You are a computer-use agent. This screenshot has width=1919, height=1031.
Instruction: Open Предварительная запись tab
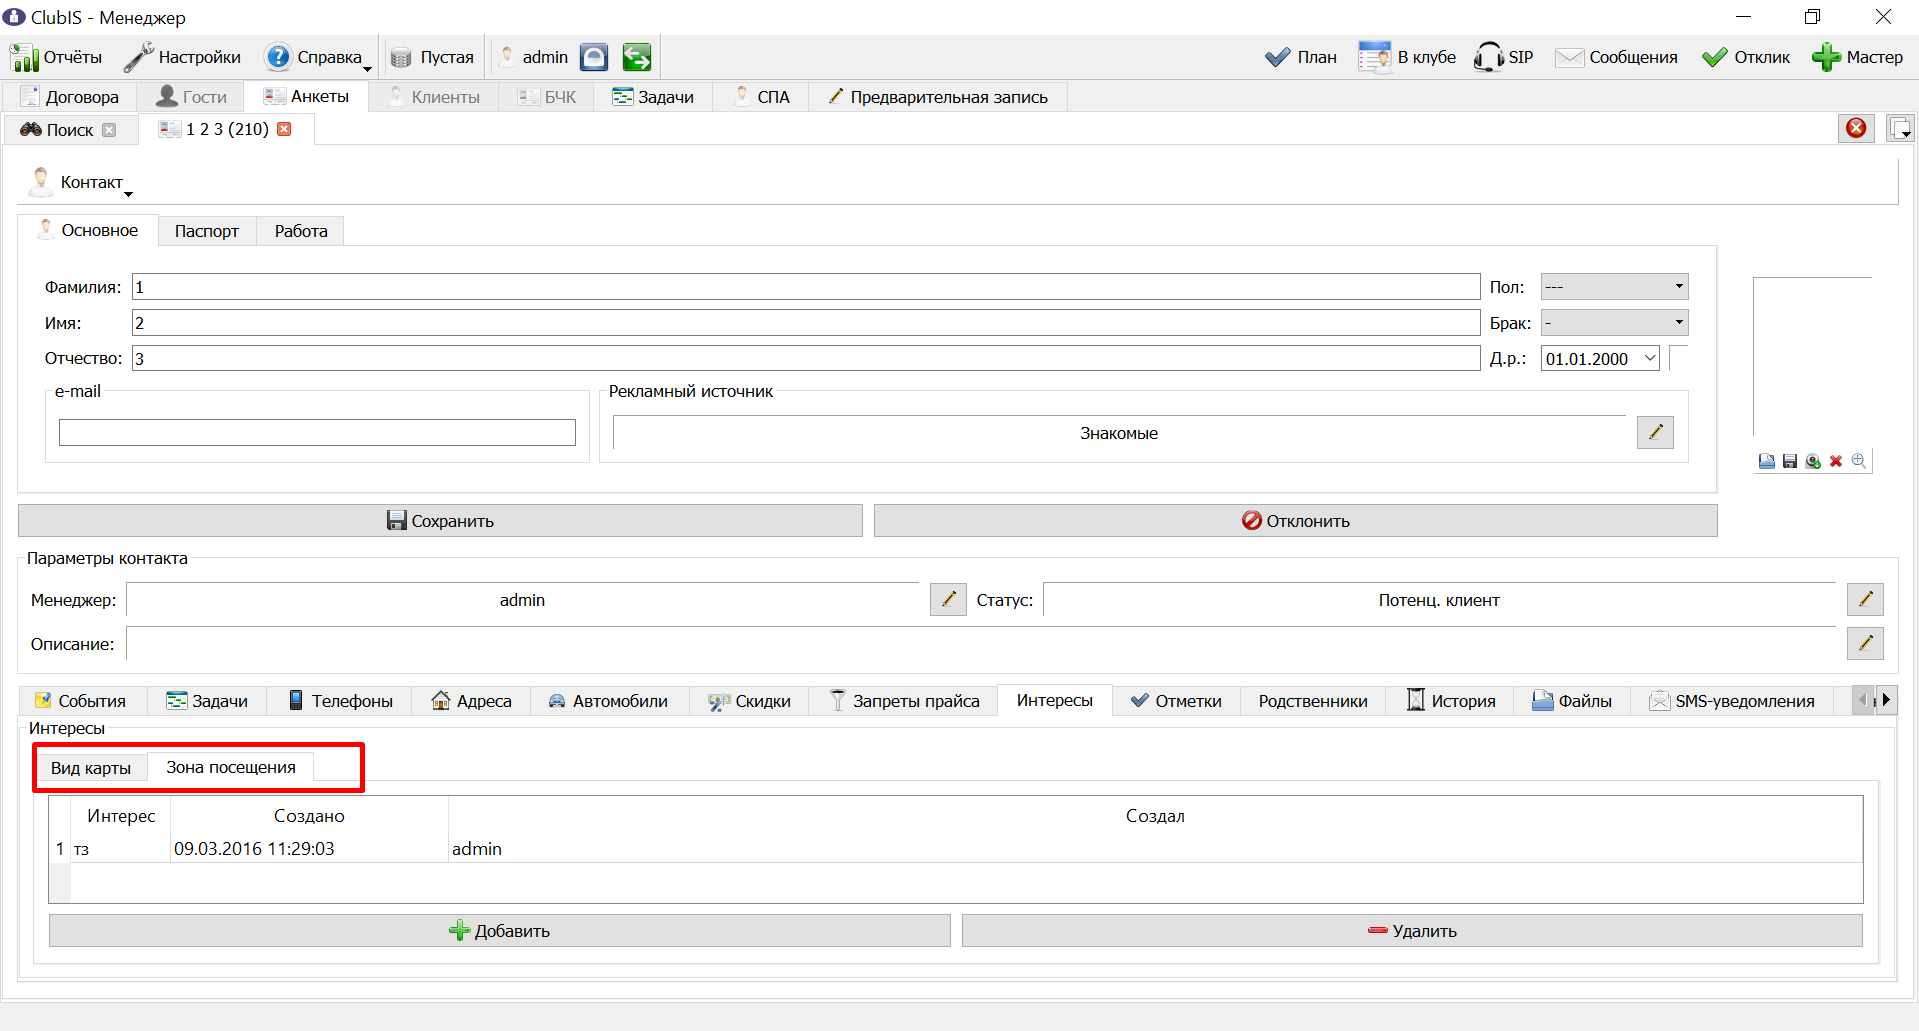(x=938, y=97)
